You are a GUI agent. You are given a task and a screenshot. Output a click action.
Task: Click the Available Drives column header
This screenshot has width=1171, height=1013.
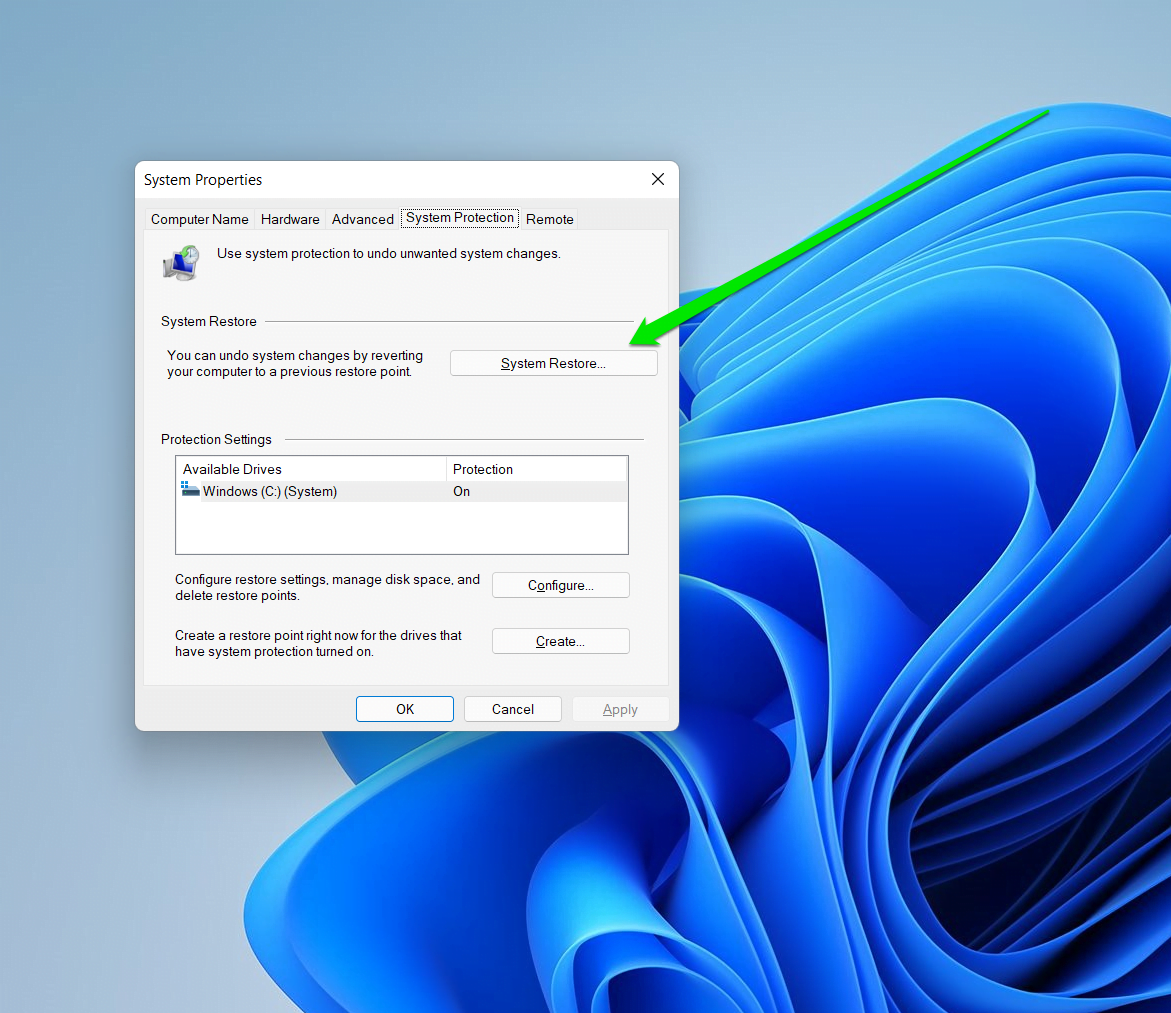[311, 469]
